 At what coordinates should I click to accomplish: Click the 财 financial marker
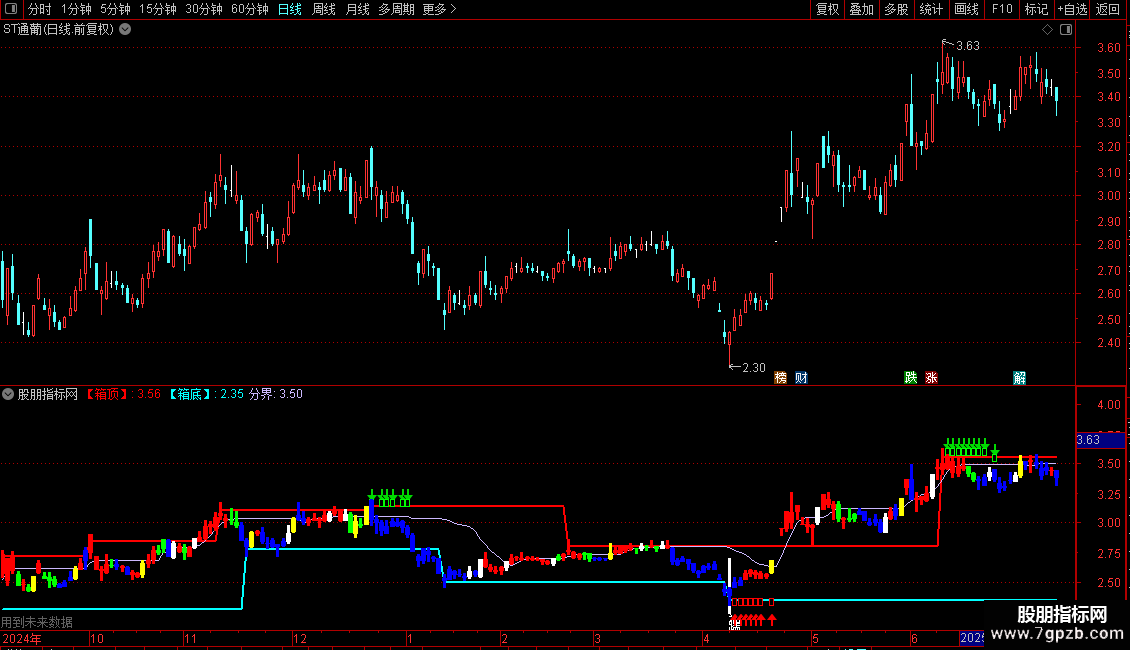click(801, 378)
